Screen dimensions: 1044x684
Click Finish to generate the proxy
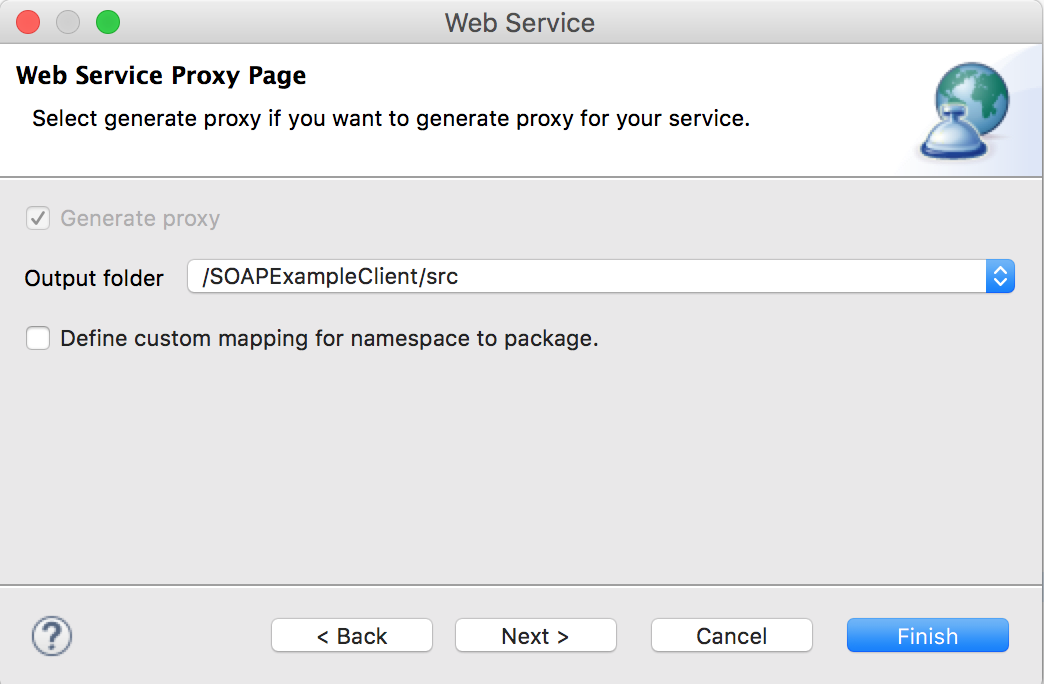coord(927,635)
